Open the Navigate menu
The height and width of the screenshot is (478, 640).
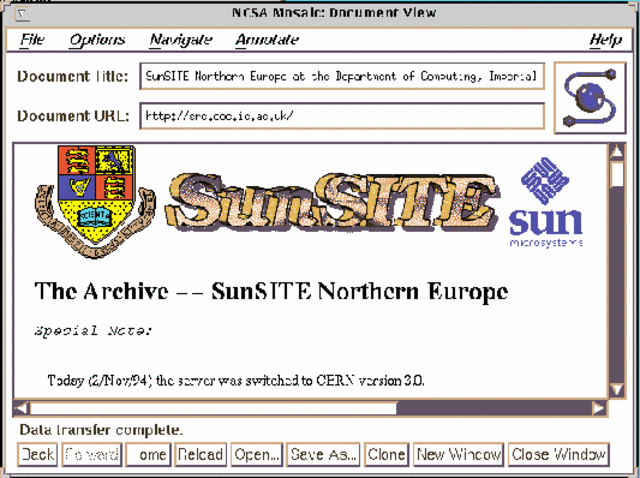[180, 40]
